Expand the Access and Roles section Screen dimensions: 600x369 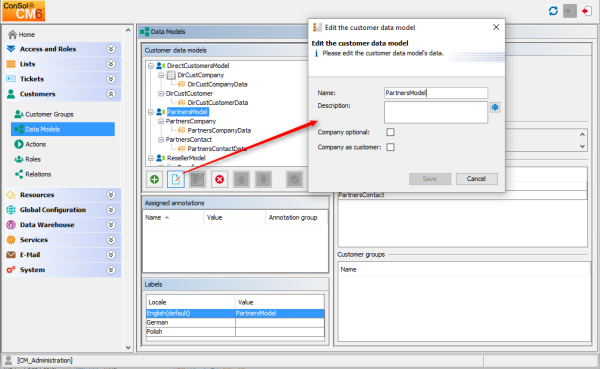point(111,49)
